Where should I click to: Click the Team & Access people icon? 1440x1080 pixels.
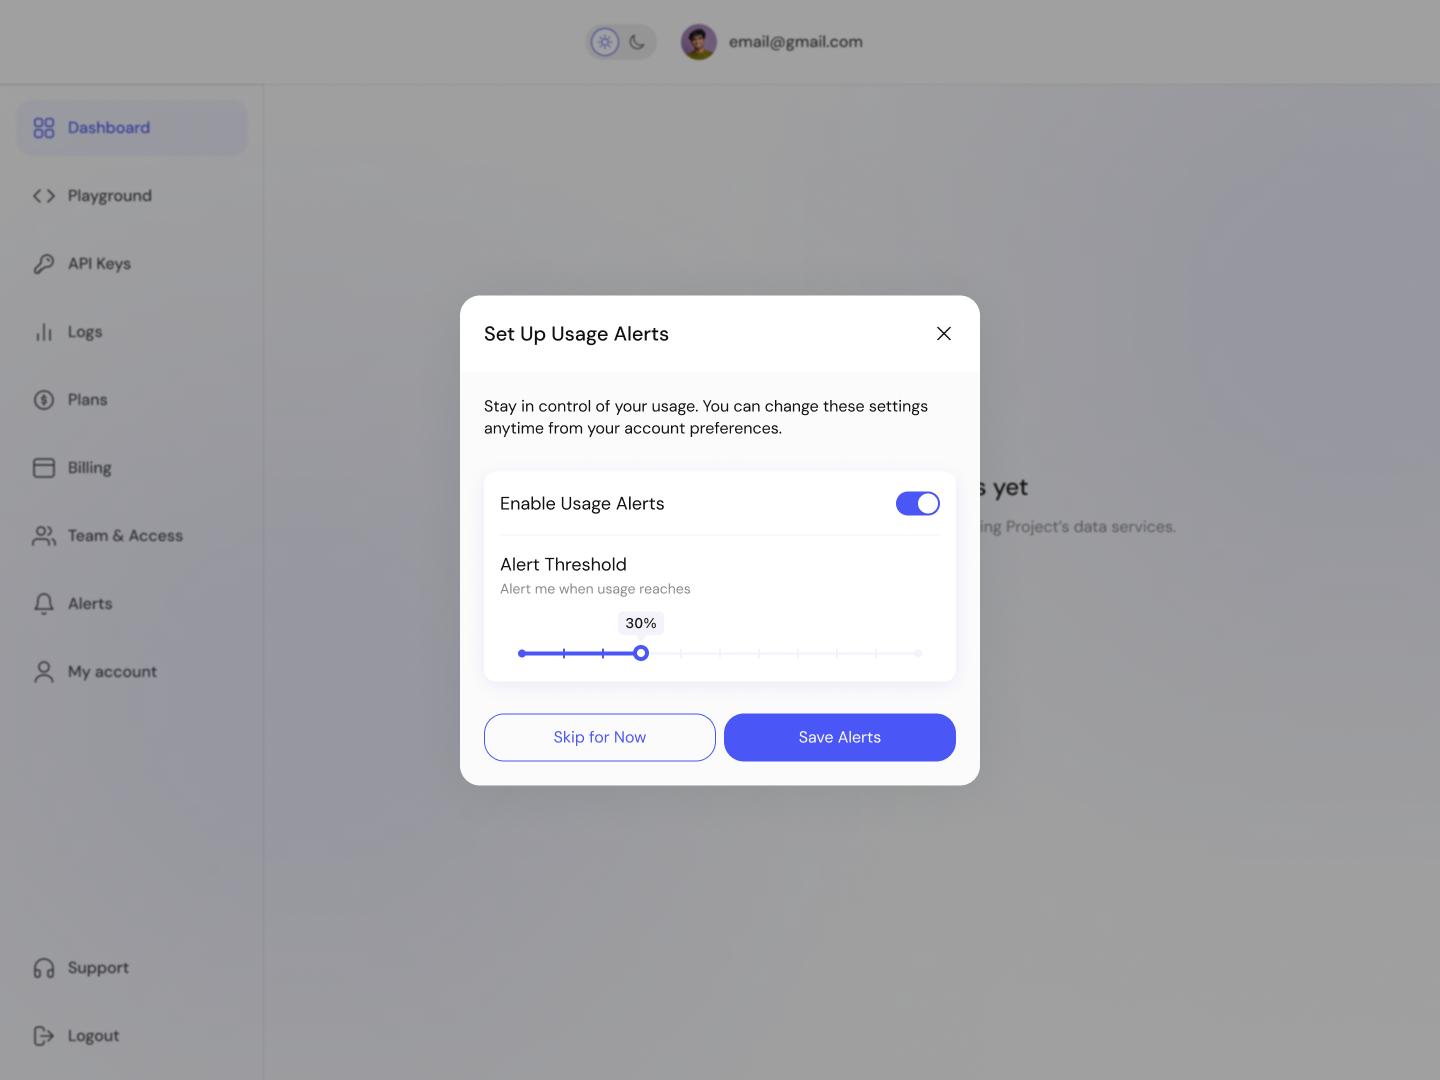click(x=44, y=535)
